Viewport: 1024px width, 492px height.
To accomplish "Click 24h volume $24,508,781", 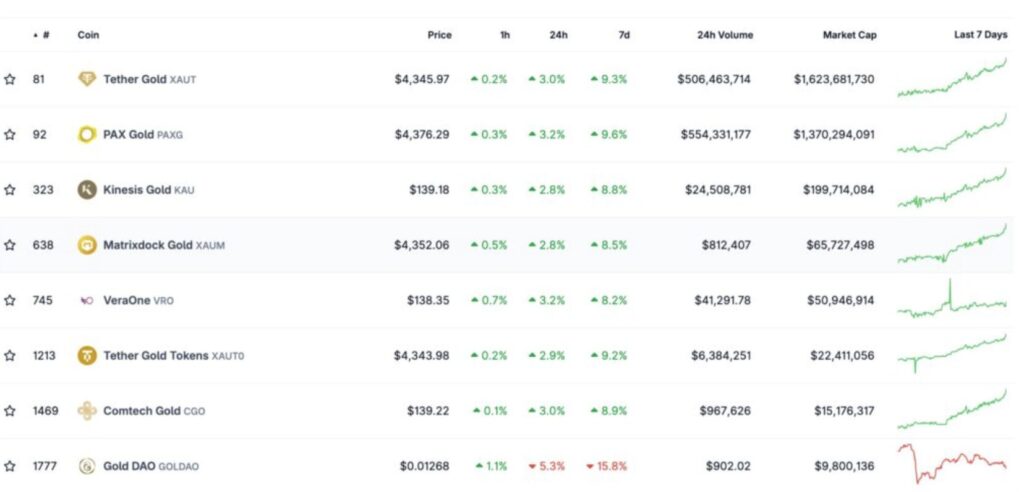I will pos(718,190).
